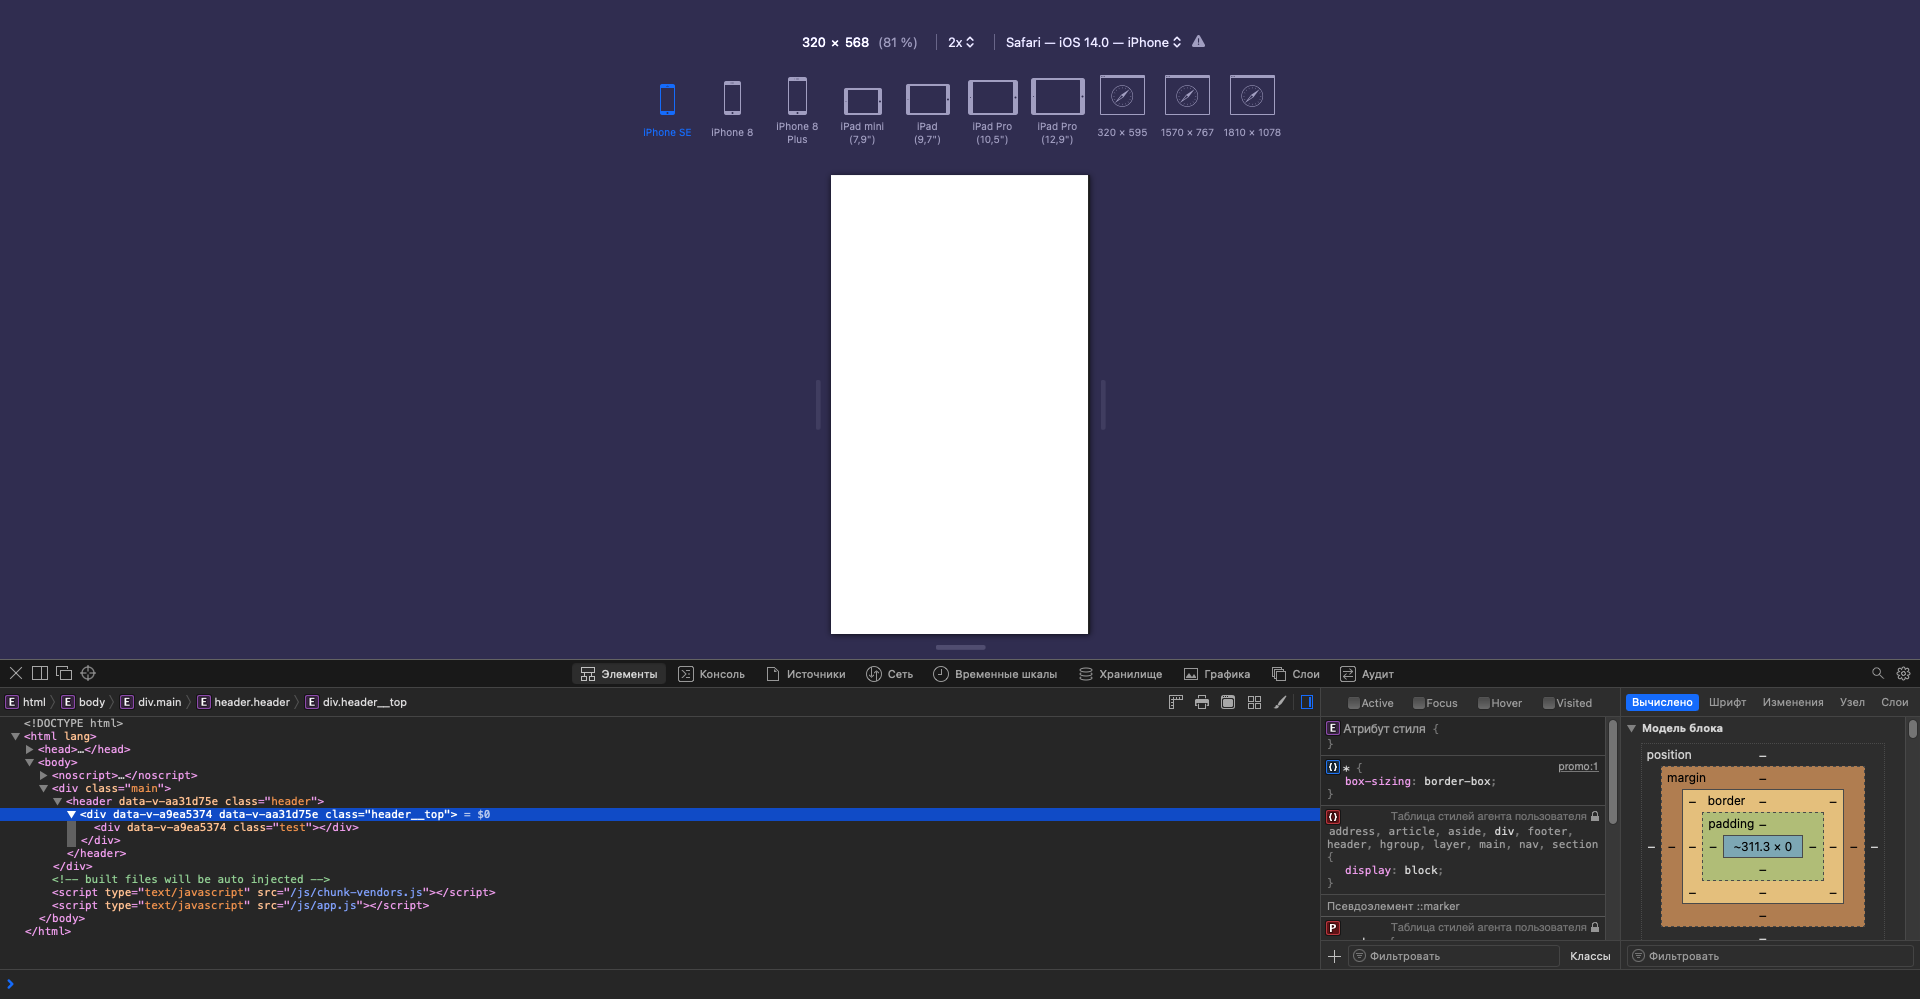Click the computed panel Фильтровать field

click(1770, 956)
